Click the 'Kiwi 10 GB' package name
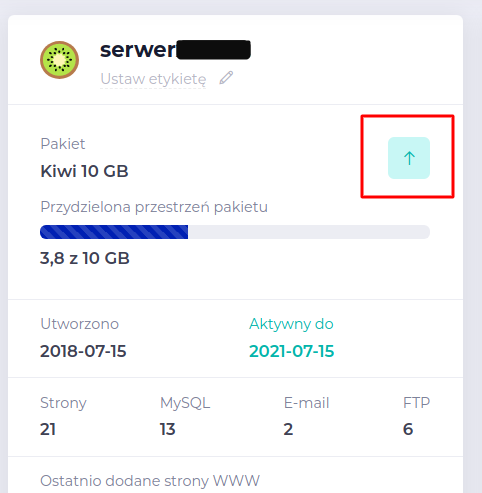The height and width of the screenshot is (493, 482). tap(84, 171)
